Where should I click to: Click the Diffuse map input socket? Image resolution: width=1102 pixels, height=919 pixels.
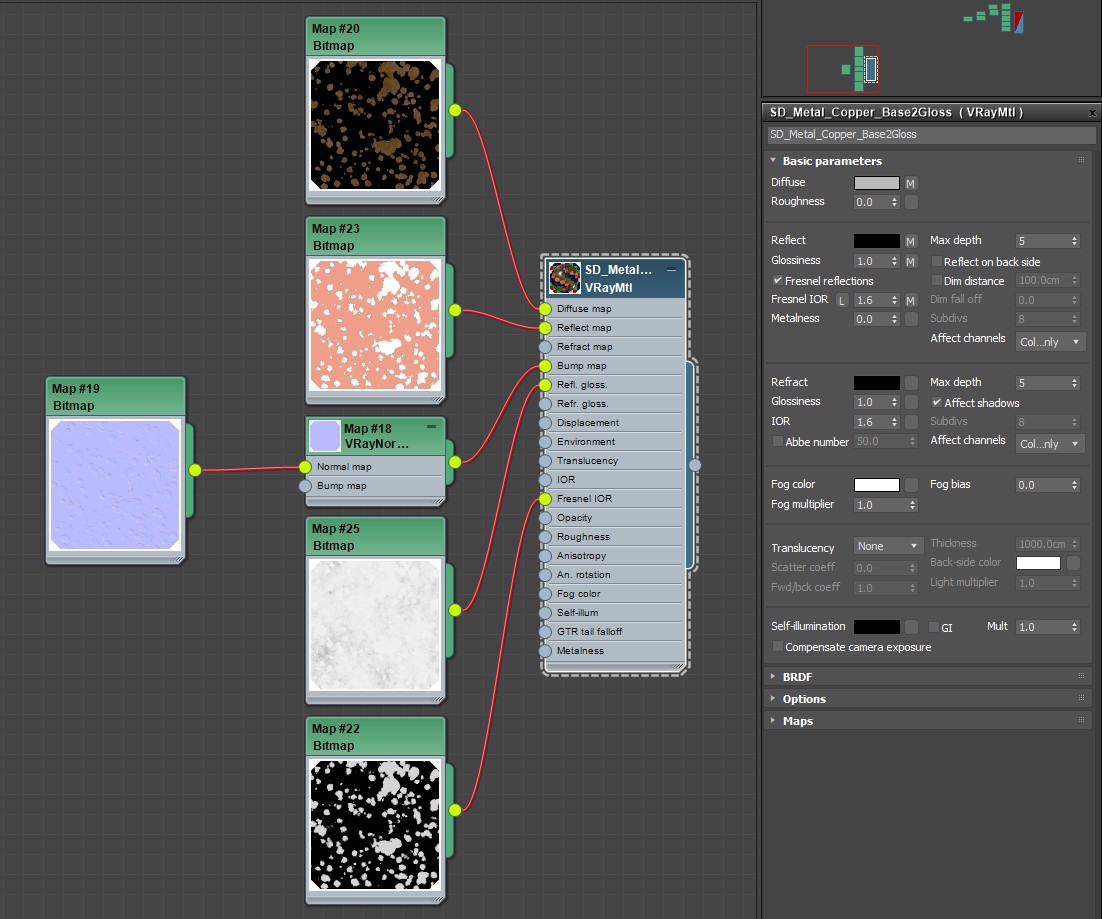[x=545, y=309]
